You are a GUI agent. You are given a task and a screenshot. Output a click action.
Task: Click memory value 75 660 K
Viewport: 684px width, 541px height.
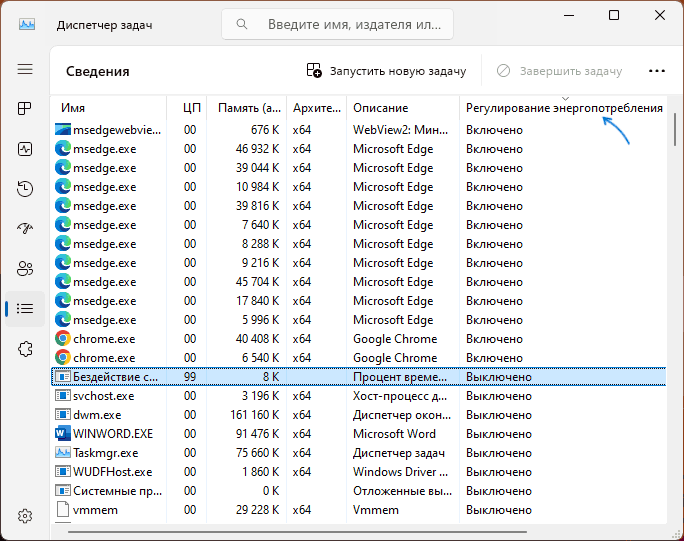click(257, 453)
